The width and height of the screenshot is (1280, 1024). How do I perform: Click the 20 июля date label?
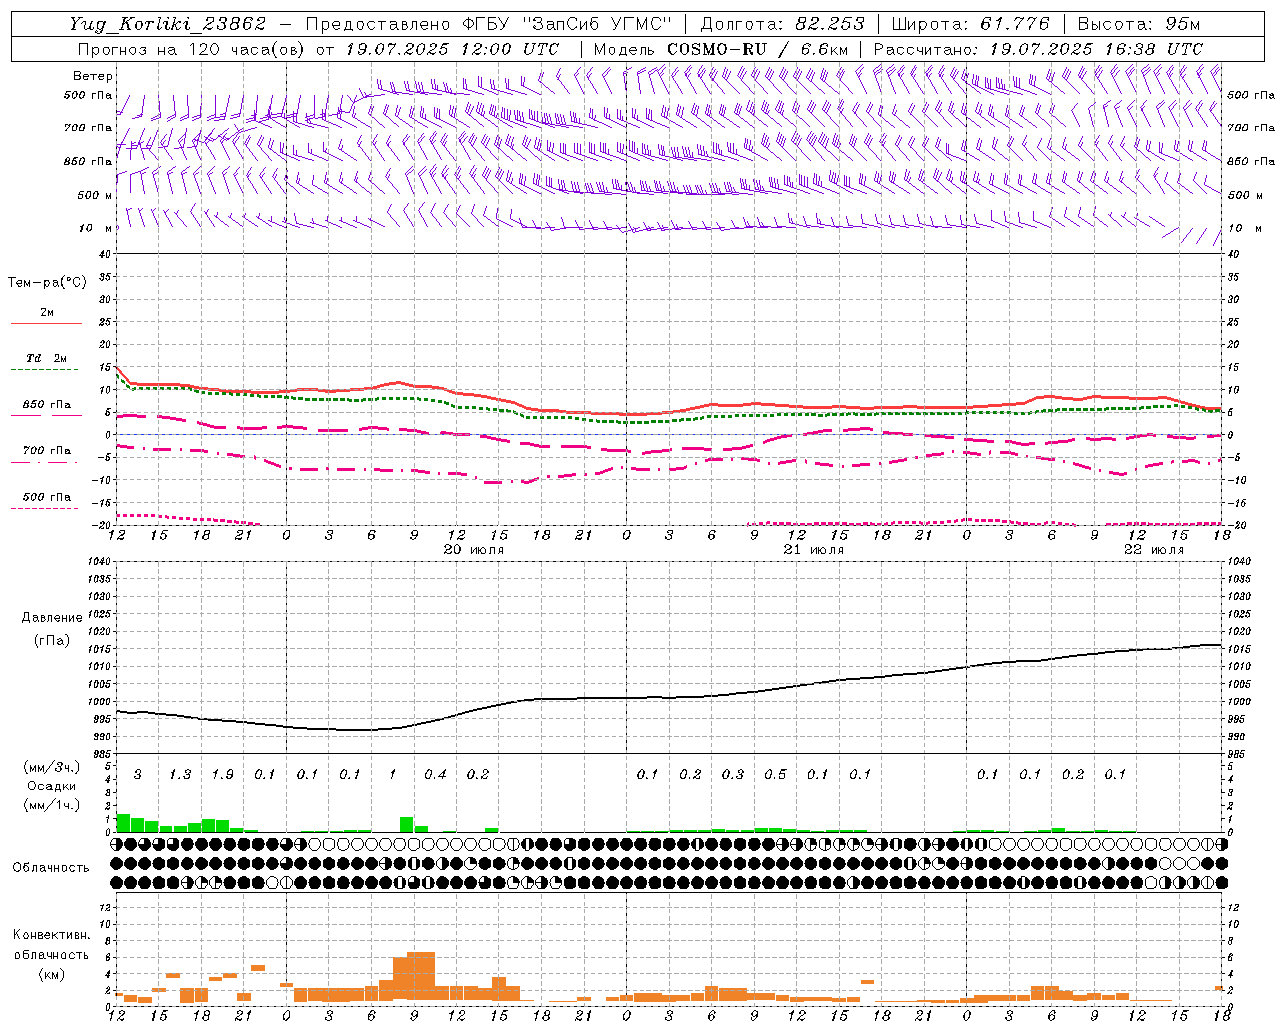[x=474, y=550]
